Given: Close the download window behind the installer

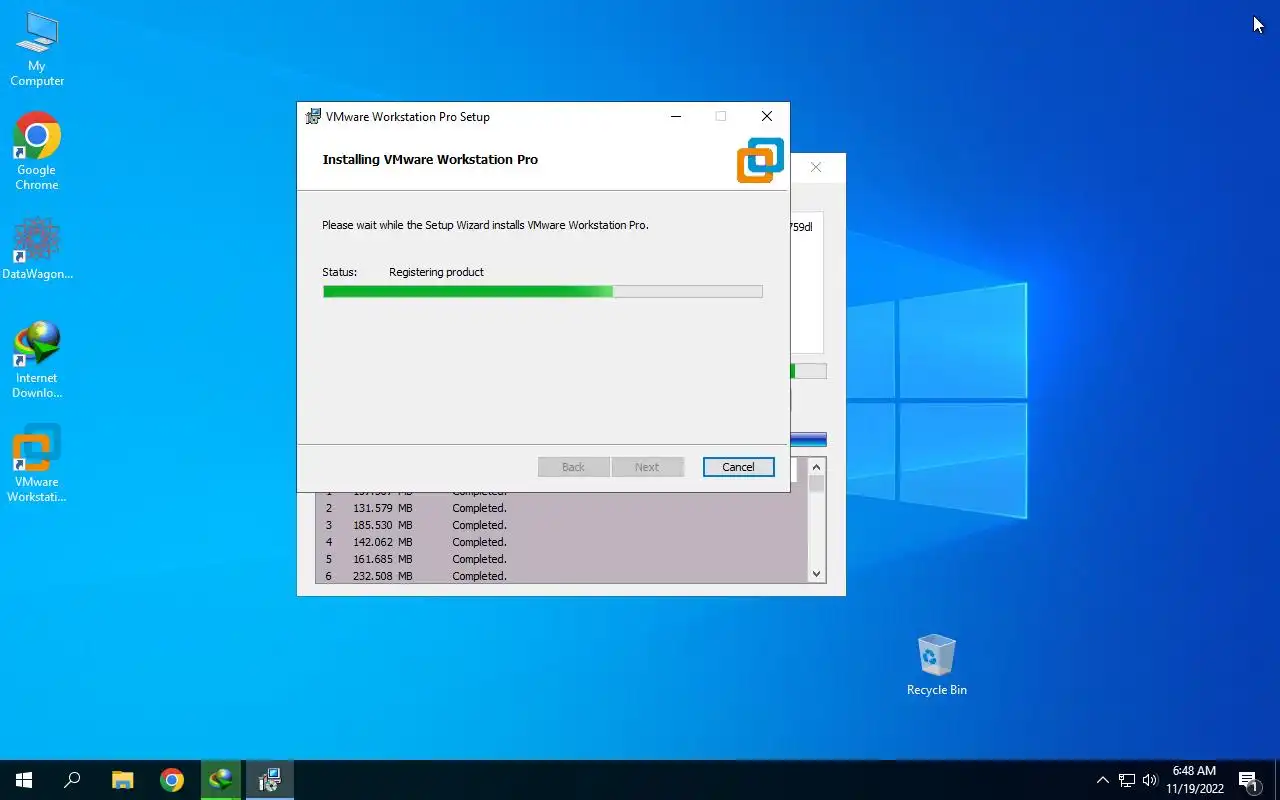Looking at the screenshot, I should coord(816,167).
